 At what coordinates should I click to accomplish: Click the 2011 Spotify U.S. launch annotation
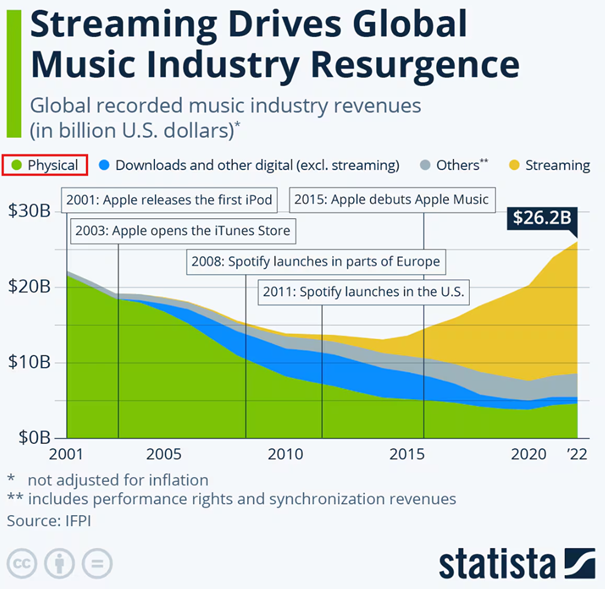(363, 293)
